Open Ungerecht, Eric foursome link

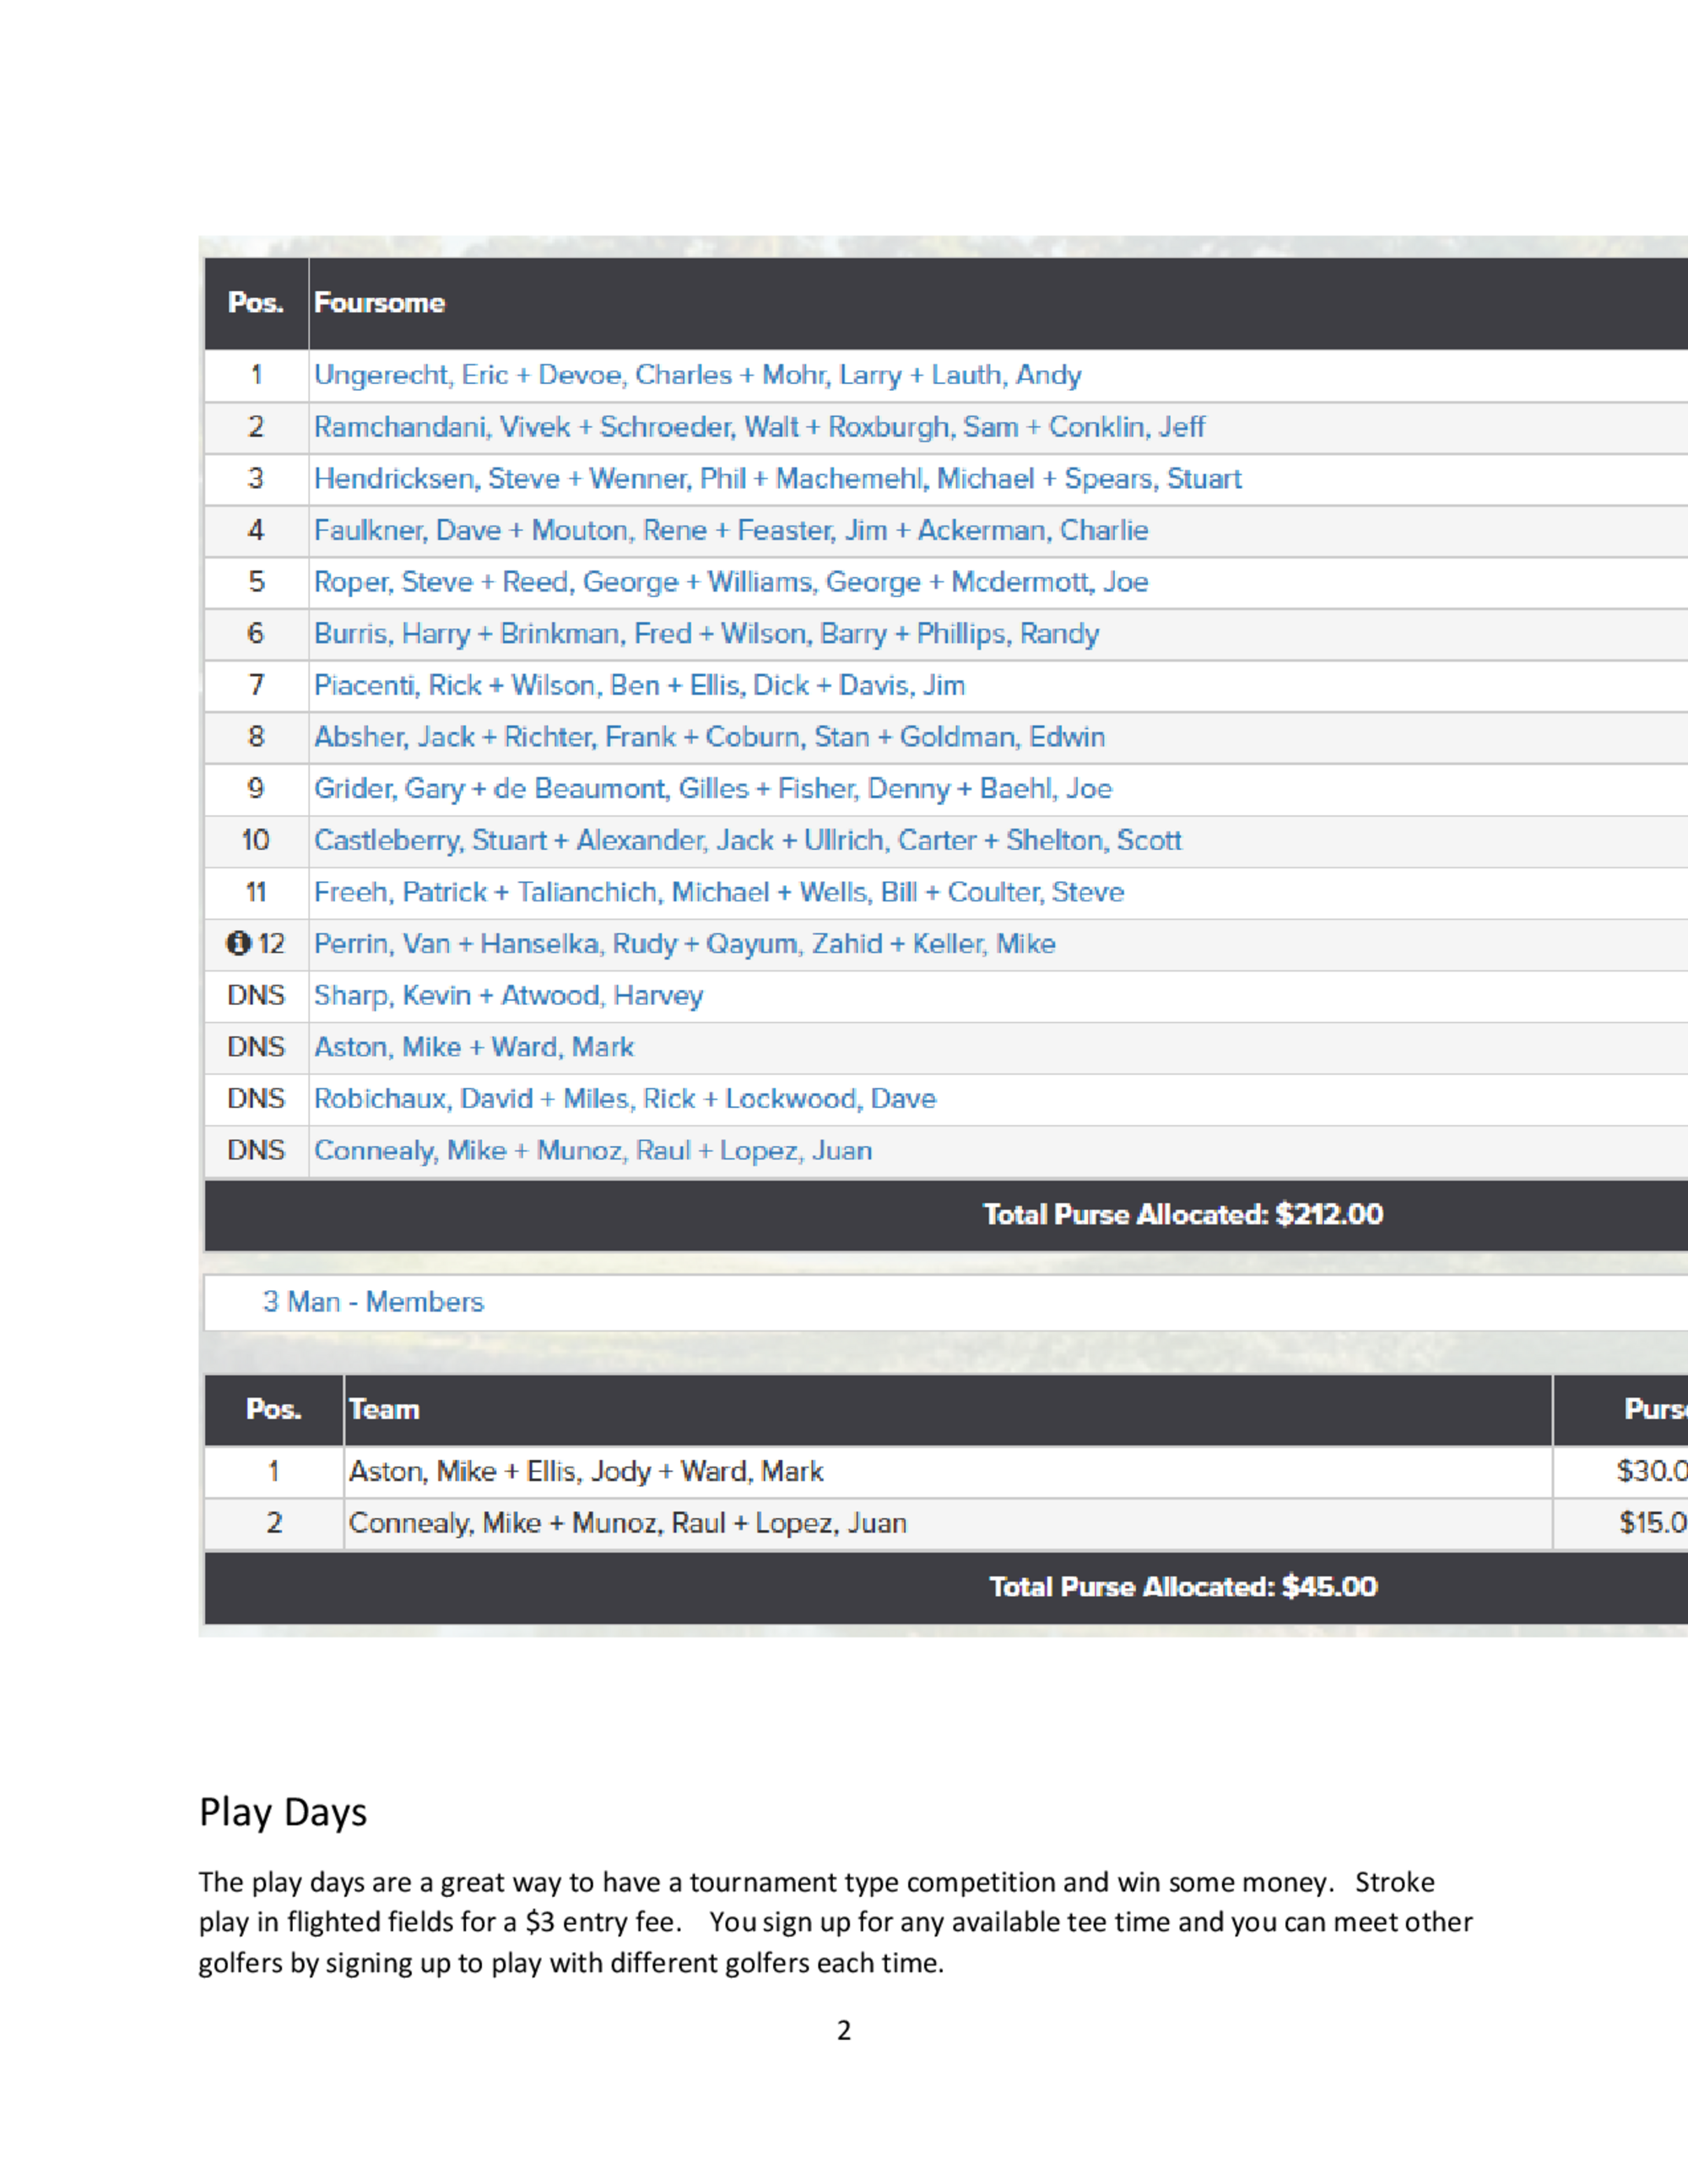pos(697,375)
